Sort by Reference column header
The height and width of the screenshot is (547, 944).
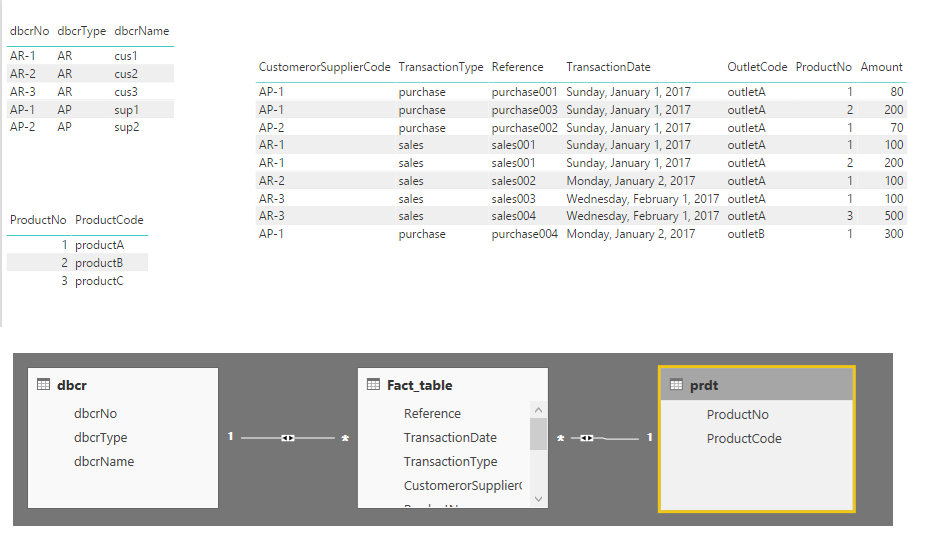(x=517, y=67)
